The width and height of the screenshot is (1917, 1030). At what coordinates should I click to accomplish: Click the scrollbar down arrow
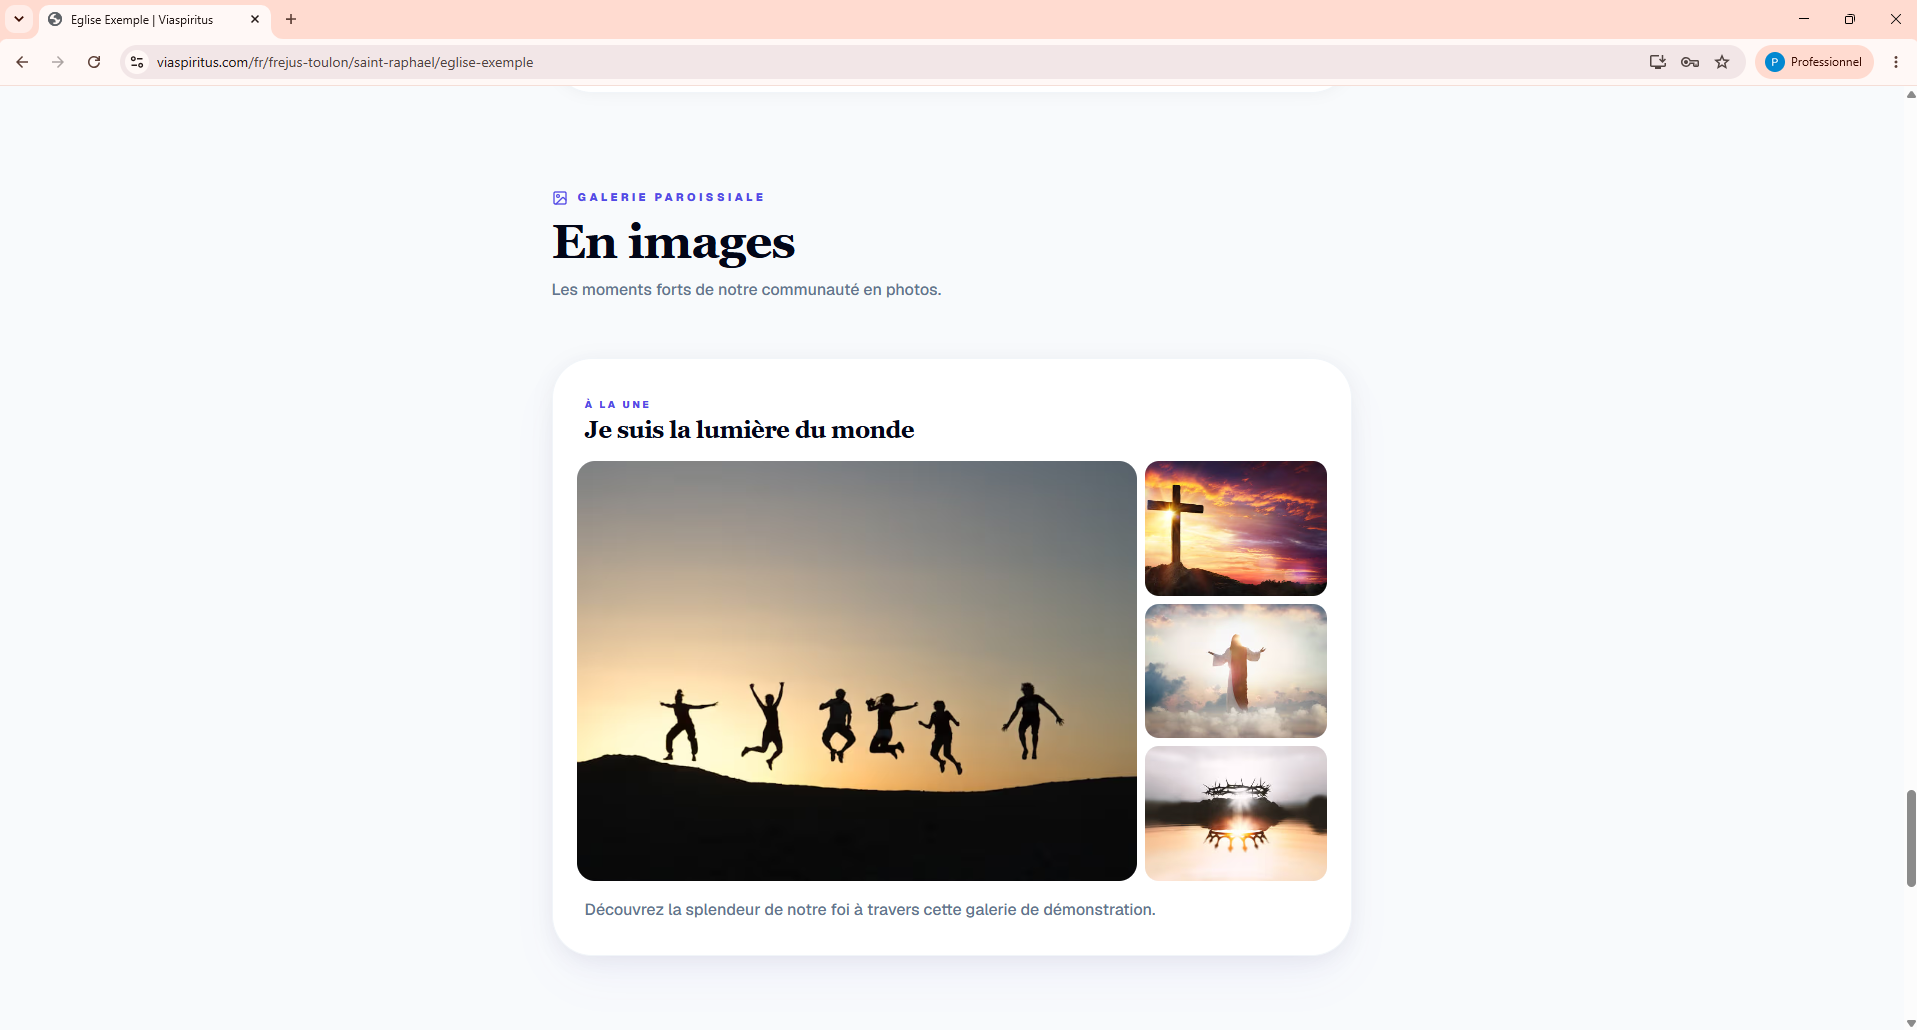1911,1023
